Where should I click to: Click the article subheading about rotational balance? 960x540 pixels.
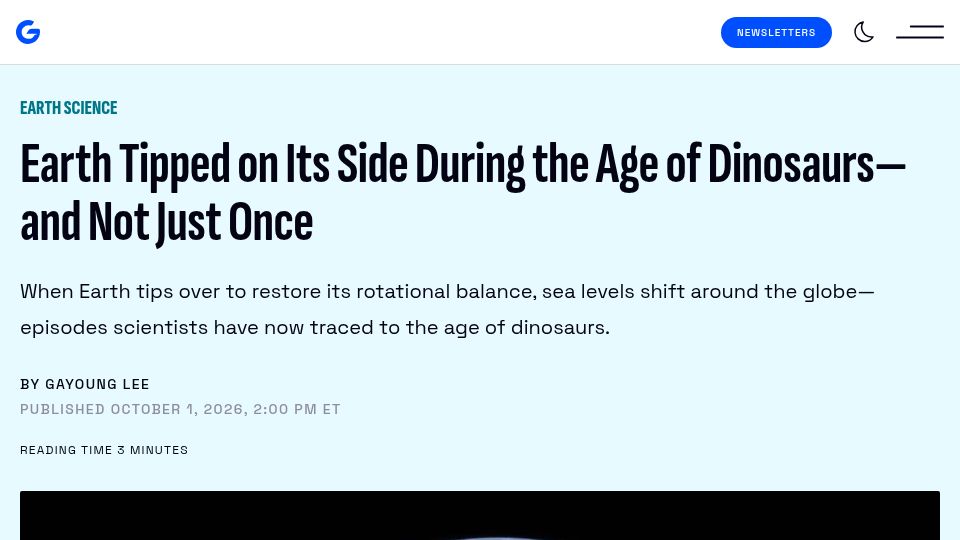pyautogui.click(x=448, y=309)
